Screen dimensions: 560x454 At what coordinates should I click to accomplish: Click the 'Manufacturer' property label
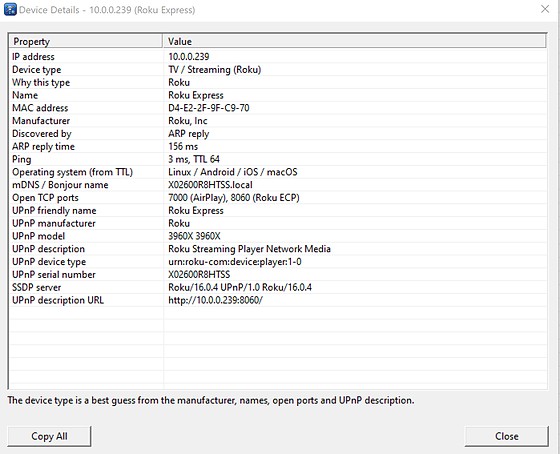click(x=41, y=121)
